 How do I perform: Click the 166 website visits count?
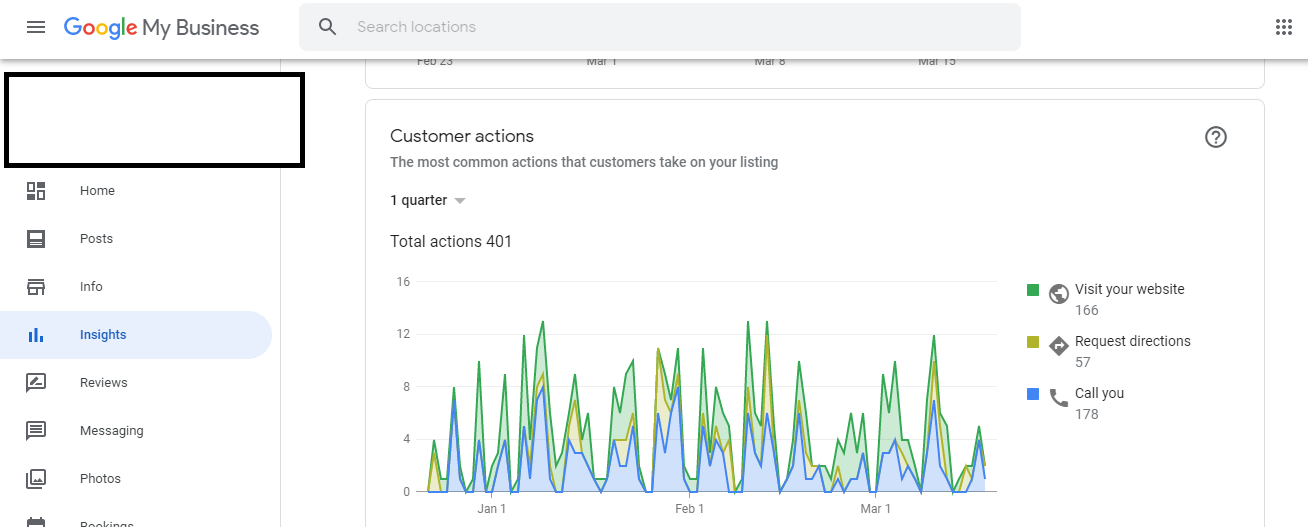[x=1087, y=310]
